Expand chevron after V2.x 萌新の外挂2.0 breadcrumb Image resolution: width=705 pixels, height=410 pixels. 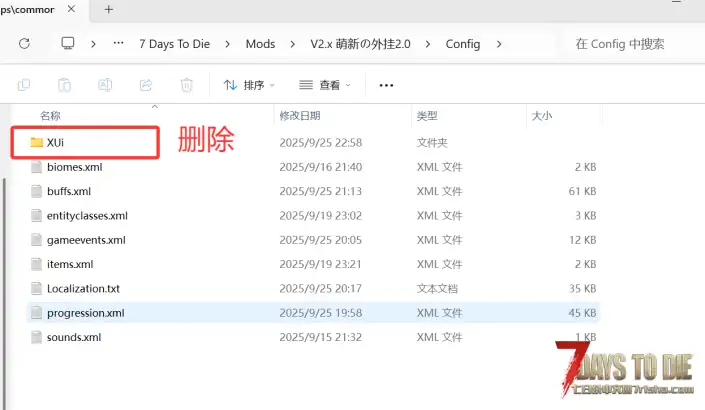[428, 44]
